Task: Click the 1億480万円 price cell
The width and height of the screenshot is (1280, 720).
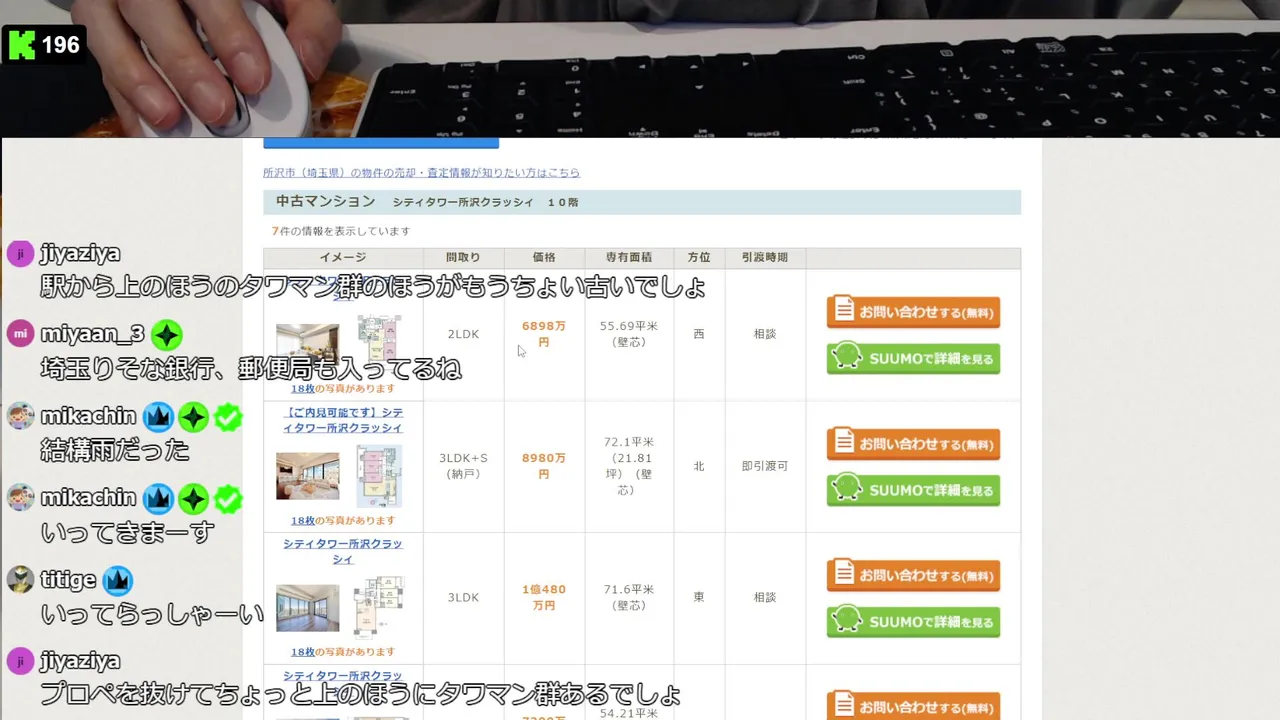Action: tap(544, 597)
